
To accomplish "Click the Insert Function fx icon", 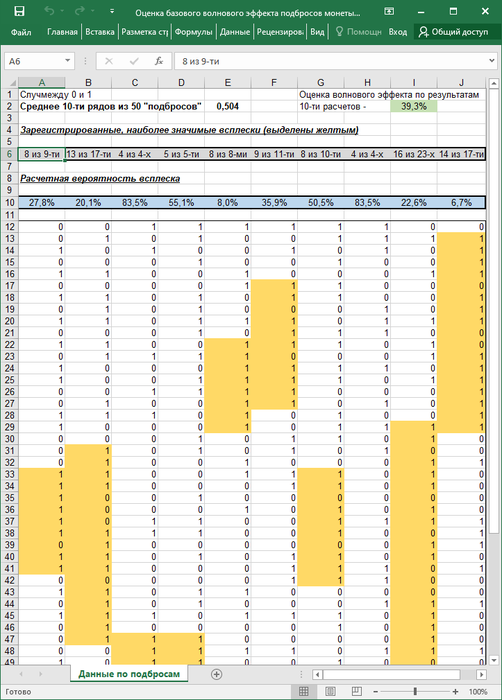I will (x=159, y=61).
